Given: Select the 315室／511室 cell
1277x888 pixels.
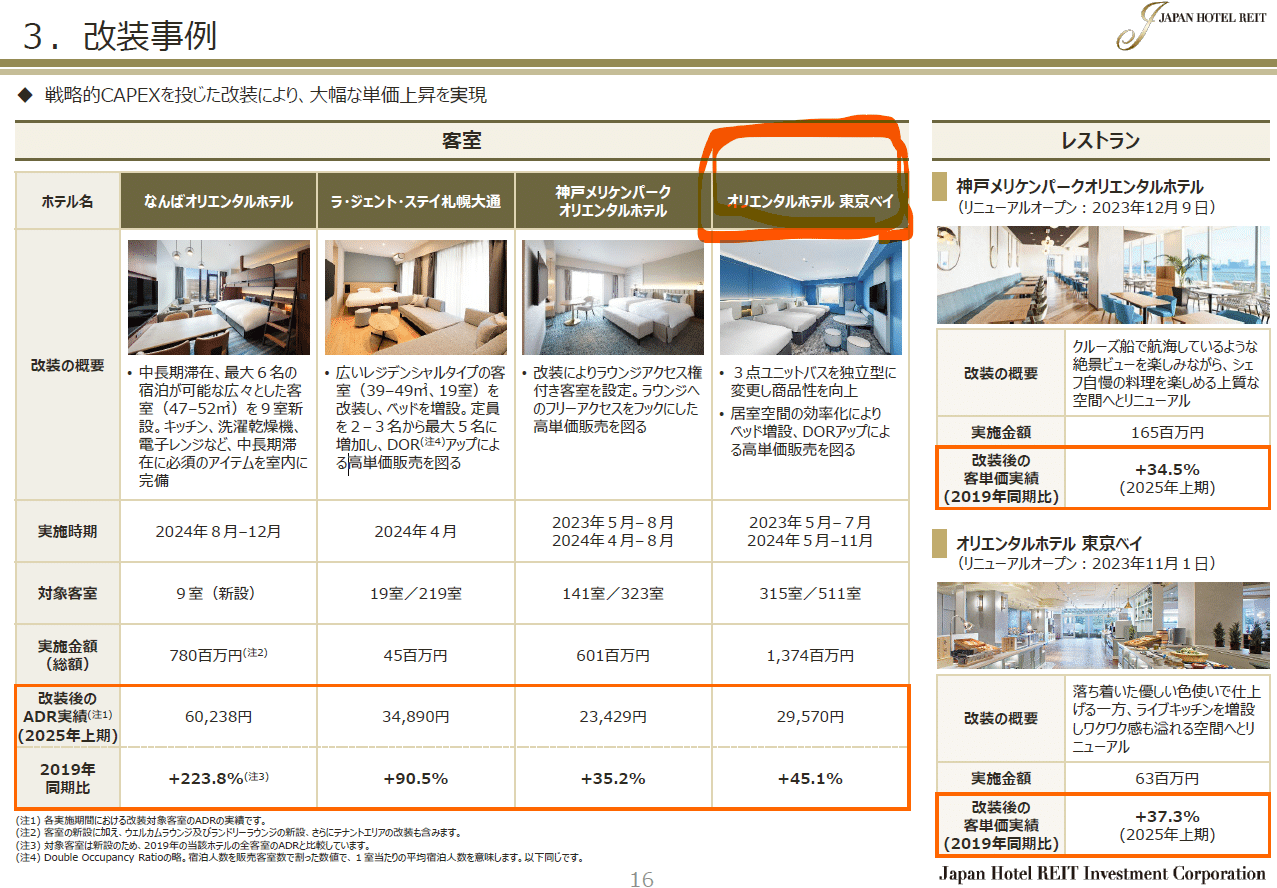Looking at the screenshot, I should pyautogui.click(x=811, y=593).
